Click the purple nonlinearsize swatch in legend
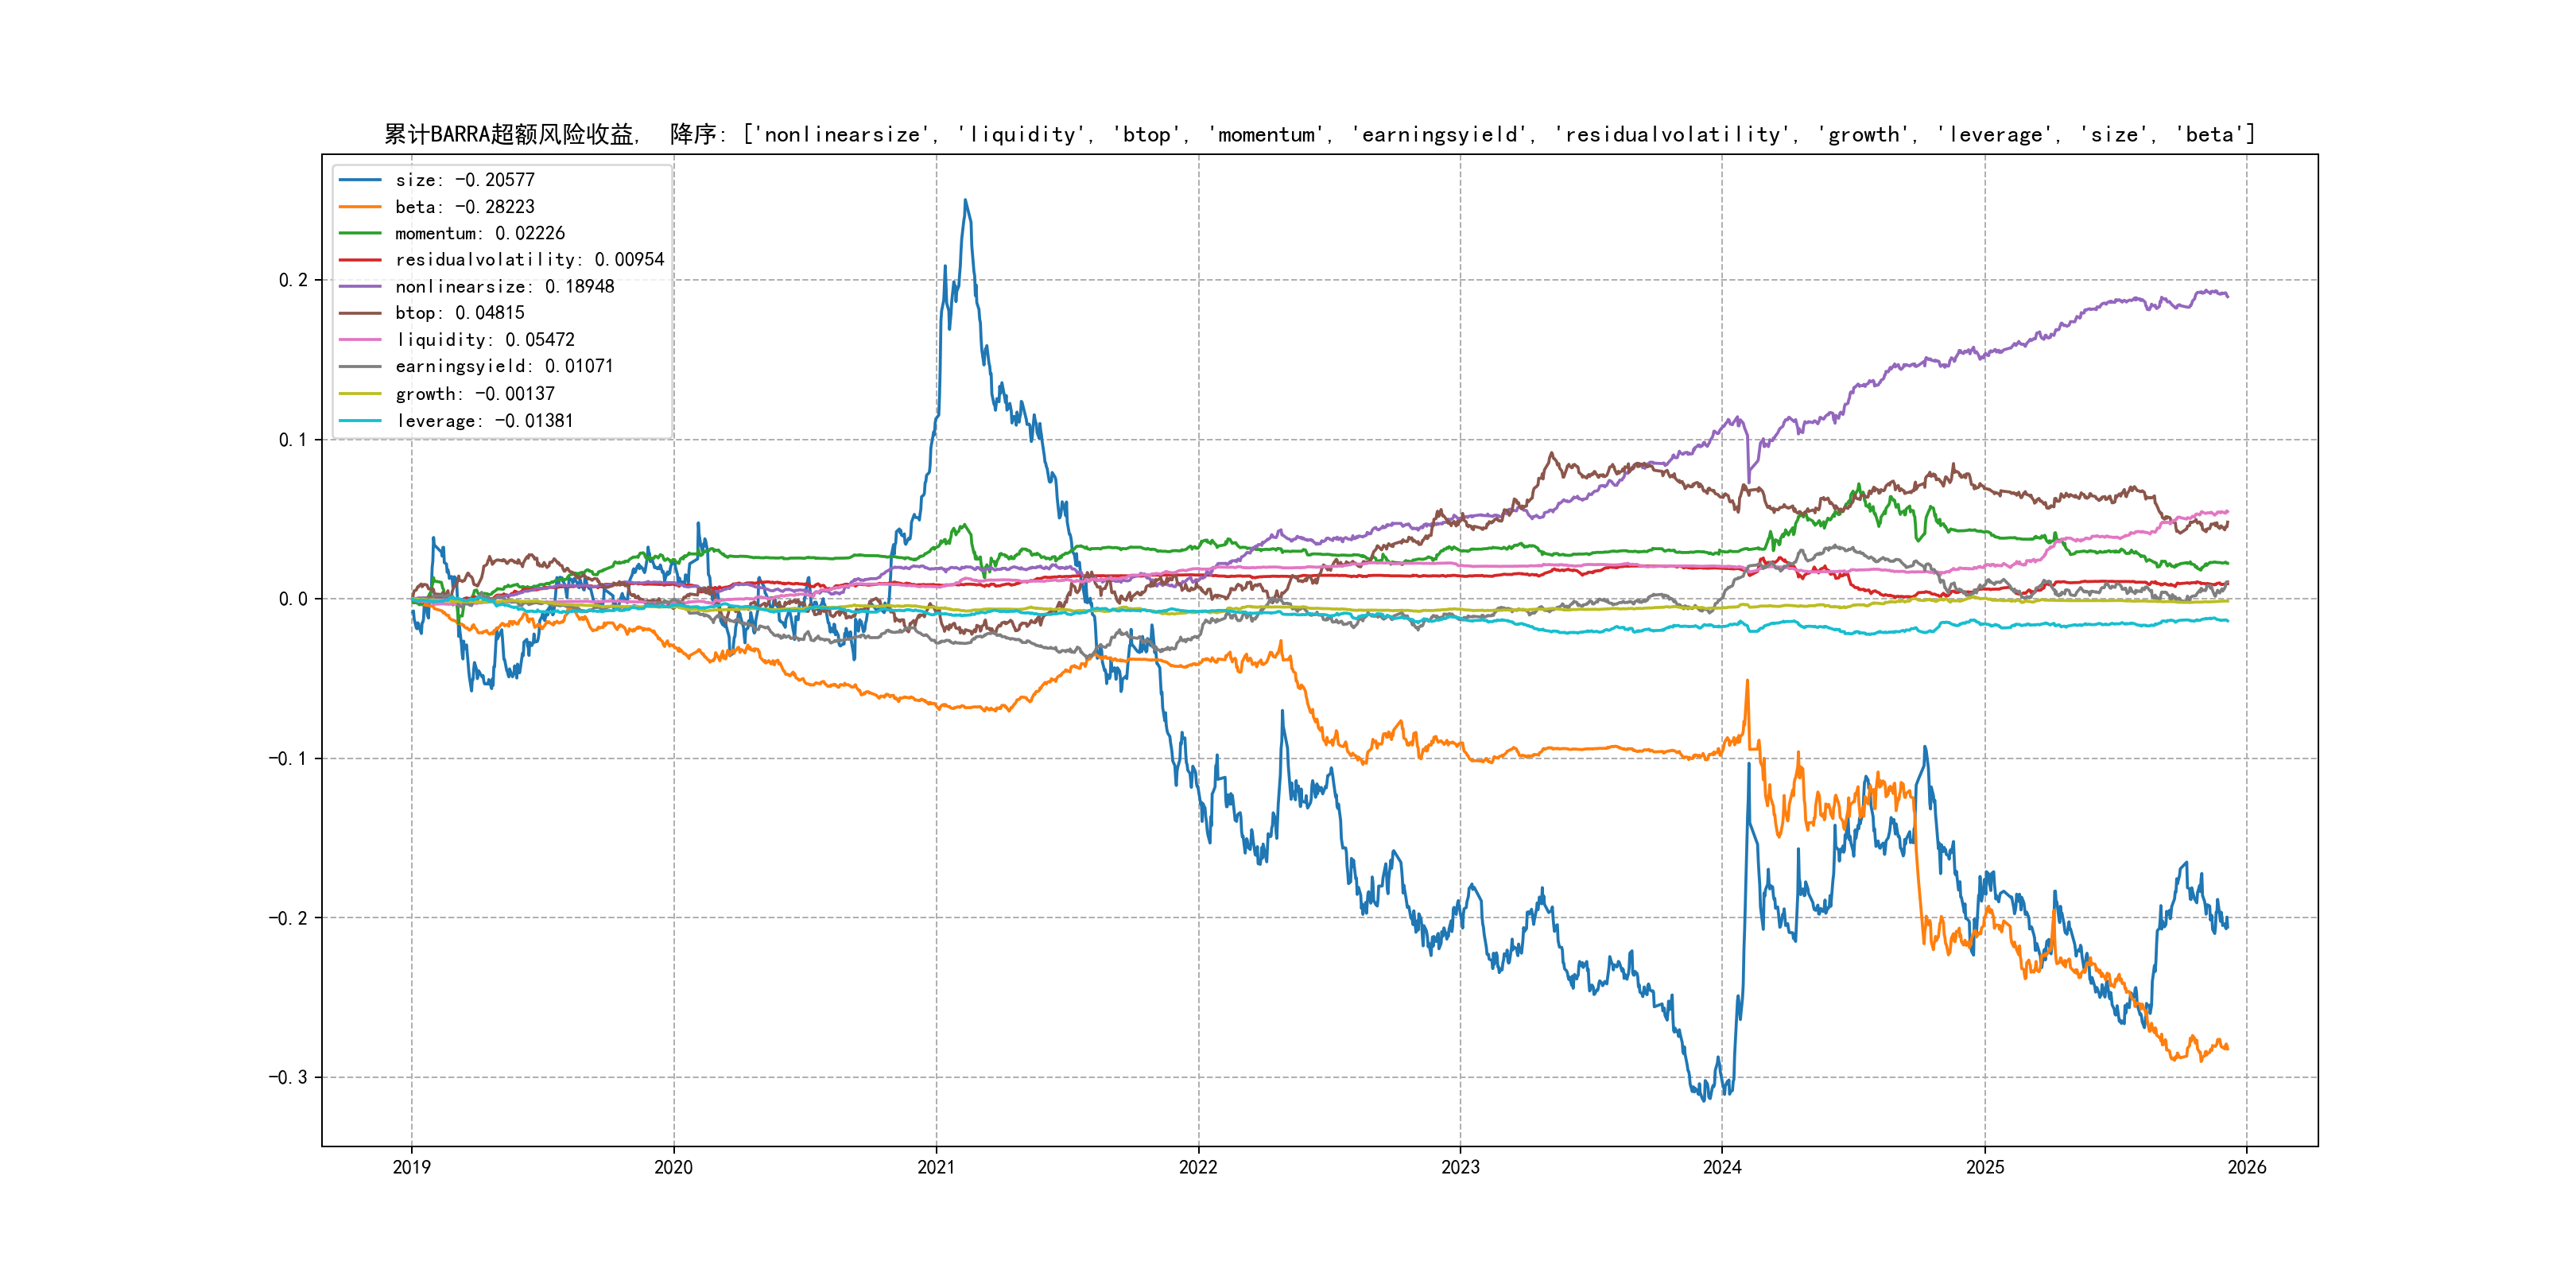Viewport: 2576px width, 1288px height. pyautogui.click(x=360, y=287)
